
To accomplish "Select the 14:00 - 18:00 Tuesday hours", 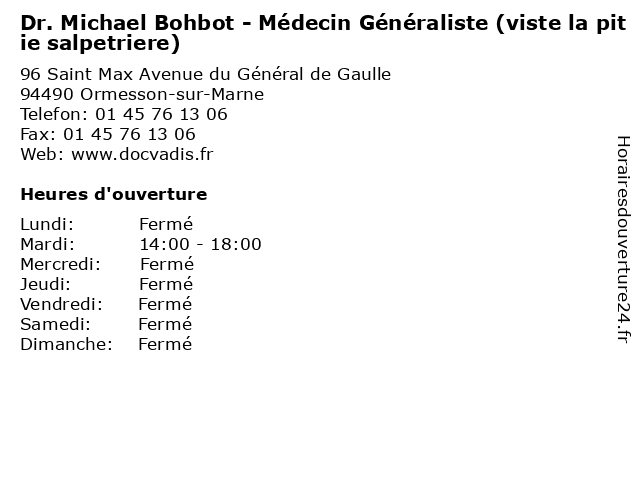I will pyautogui.click(x=200, y=244).
